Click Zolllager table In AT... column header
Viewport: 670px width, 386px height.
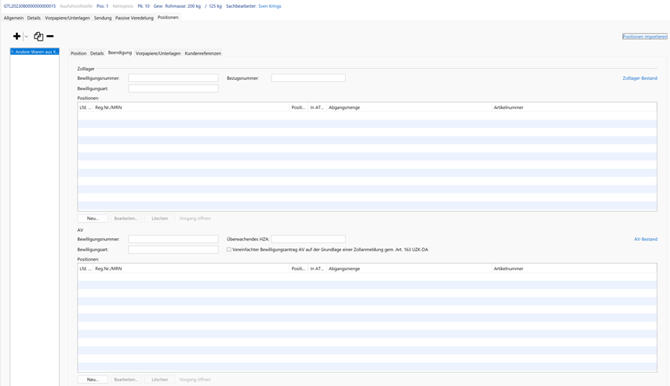[317, 108]
